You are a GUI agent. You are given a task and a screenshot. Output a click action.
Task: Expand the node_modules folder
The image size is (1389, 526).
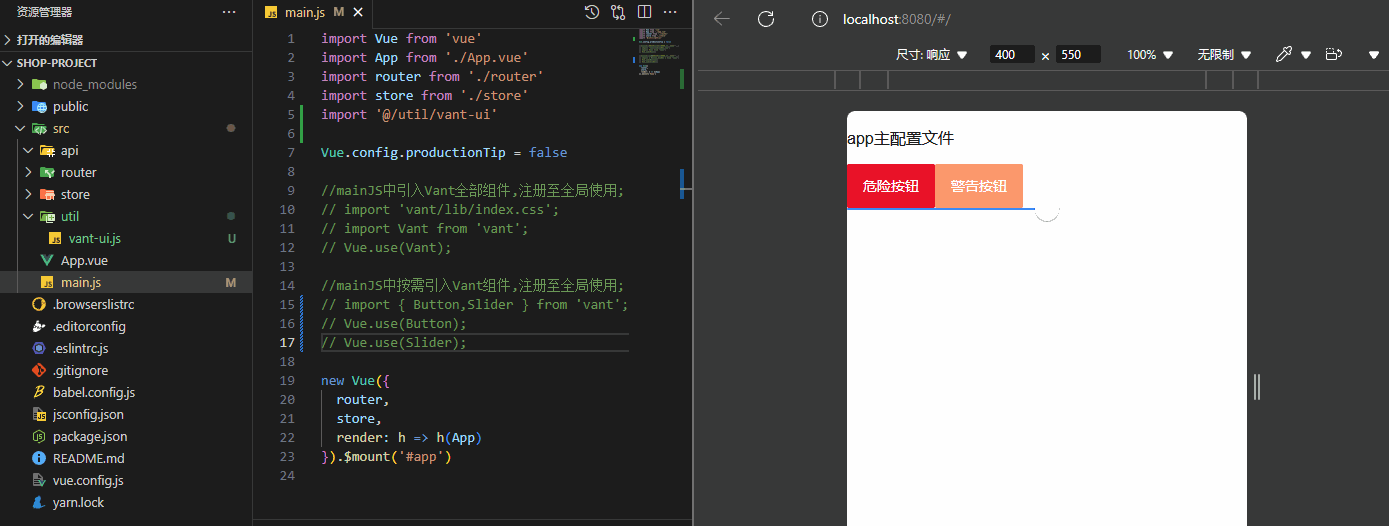click(126, 84)
